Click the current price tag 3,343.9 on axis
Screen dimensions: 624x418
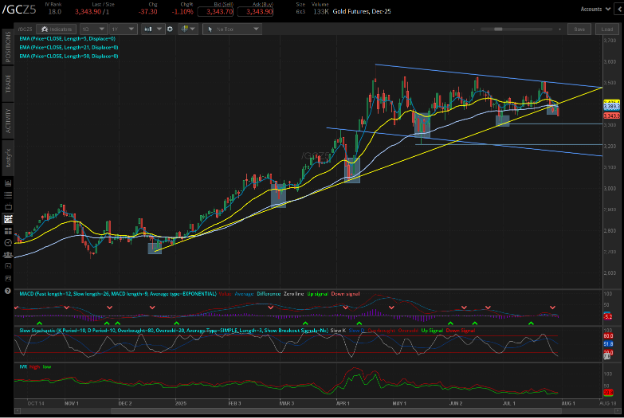[x=611, y=116]
